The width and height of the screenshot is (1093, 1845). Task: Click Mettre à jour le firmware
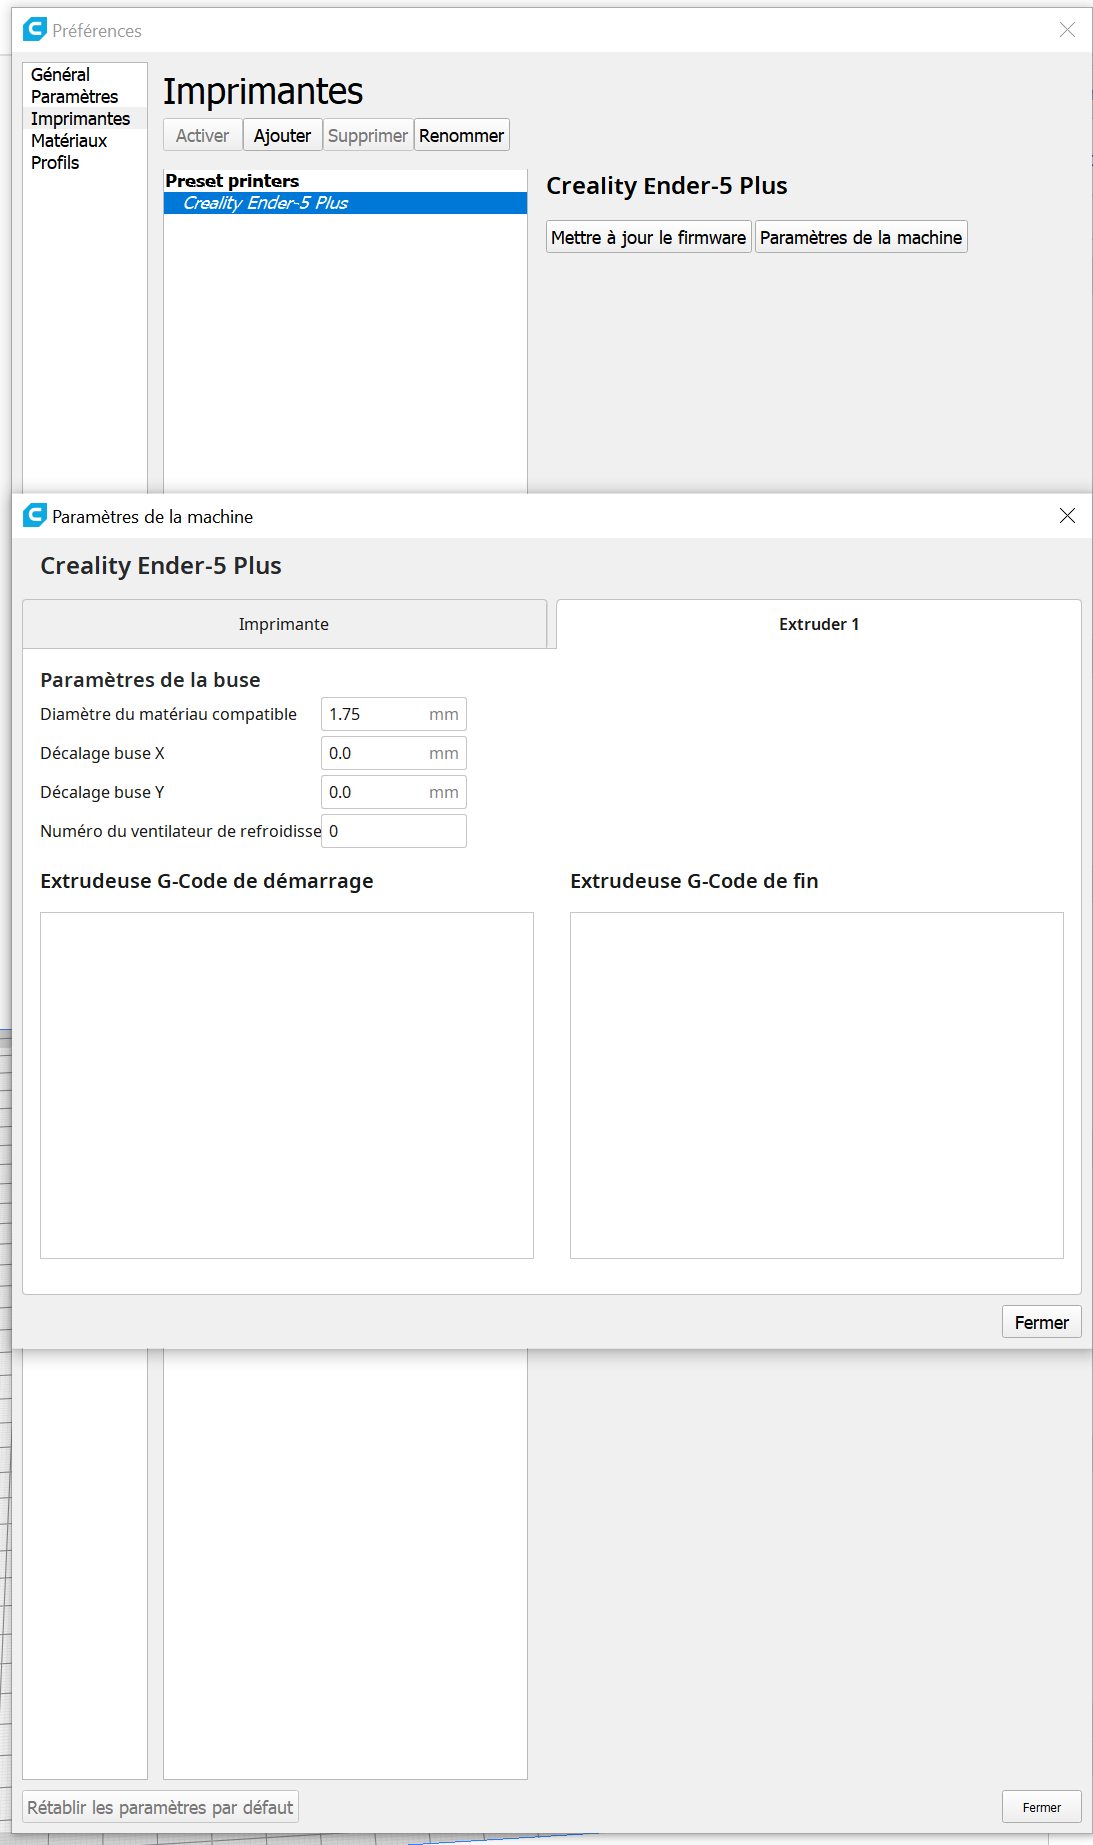pos(648,237)
